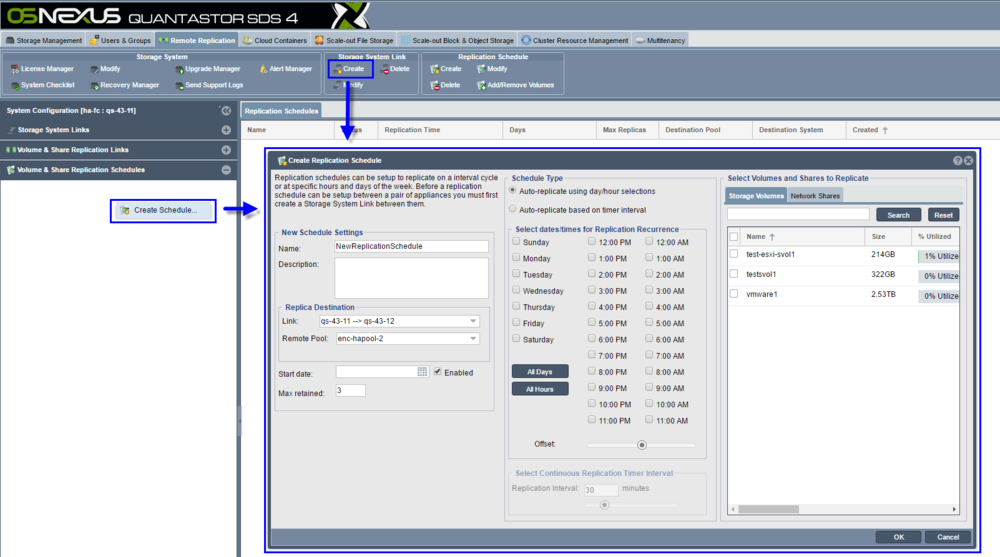Switch to Users & Groups tab
The height and width of the screenshot is (557, 1000).
pos(120,40)
